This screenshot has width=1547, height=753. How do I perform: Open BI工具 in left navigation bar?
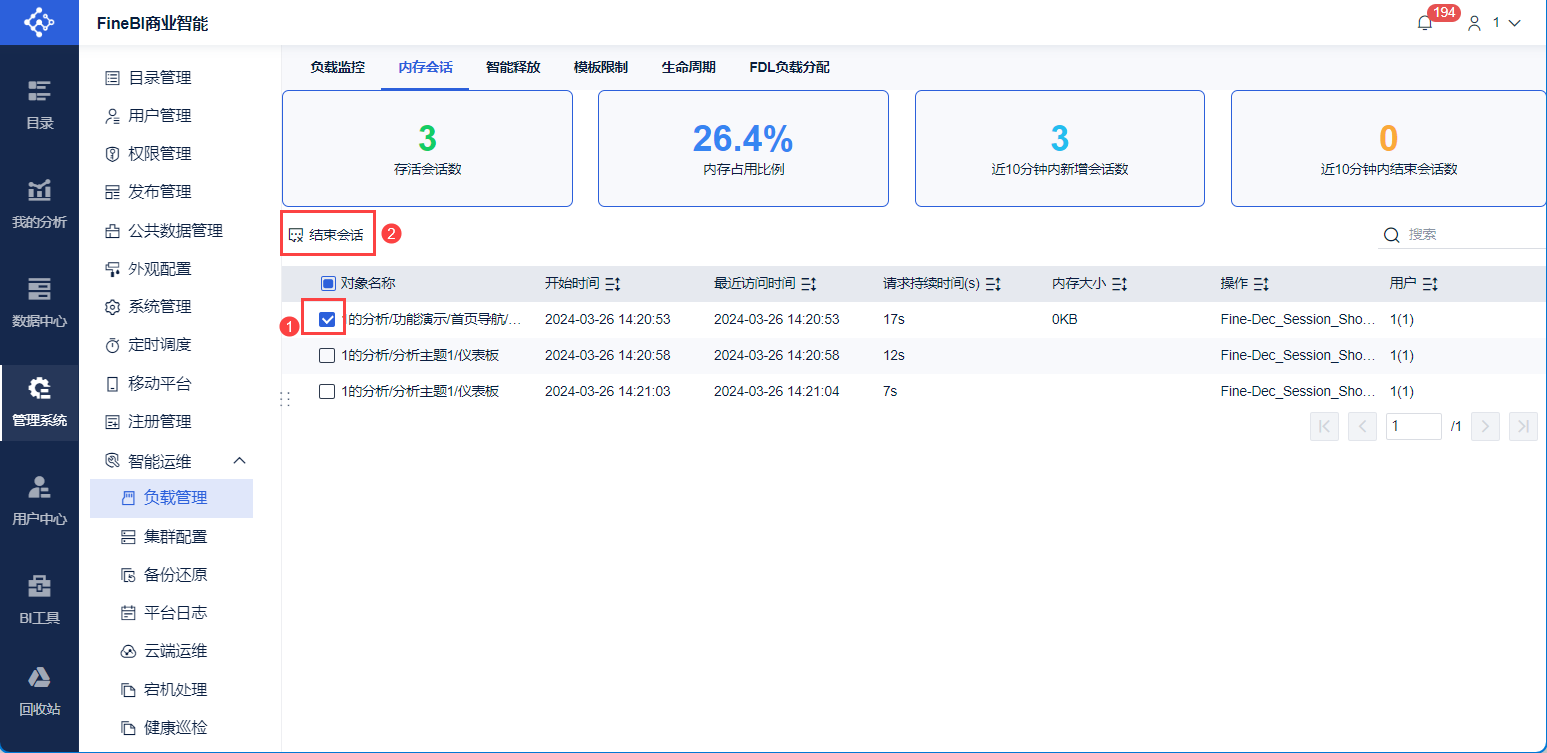(x=39, y=599)
